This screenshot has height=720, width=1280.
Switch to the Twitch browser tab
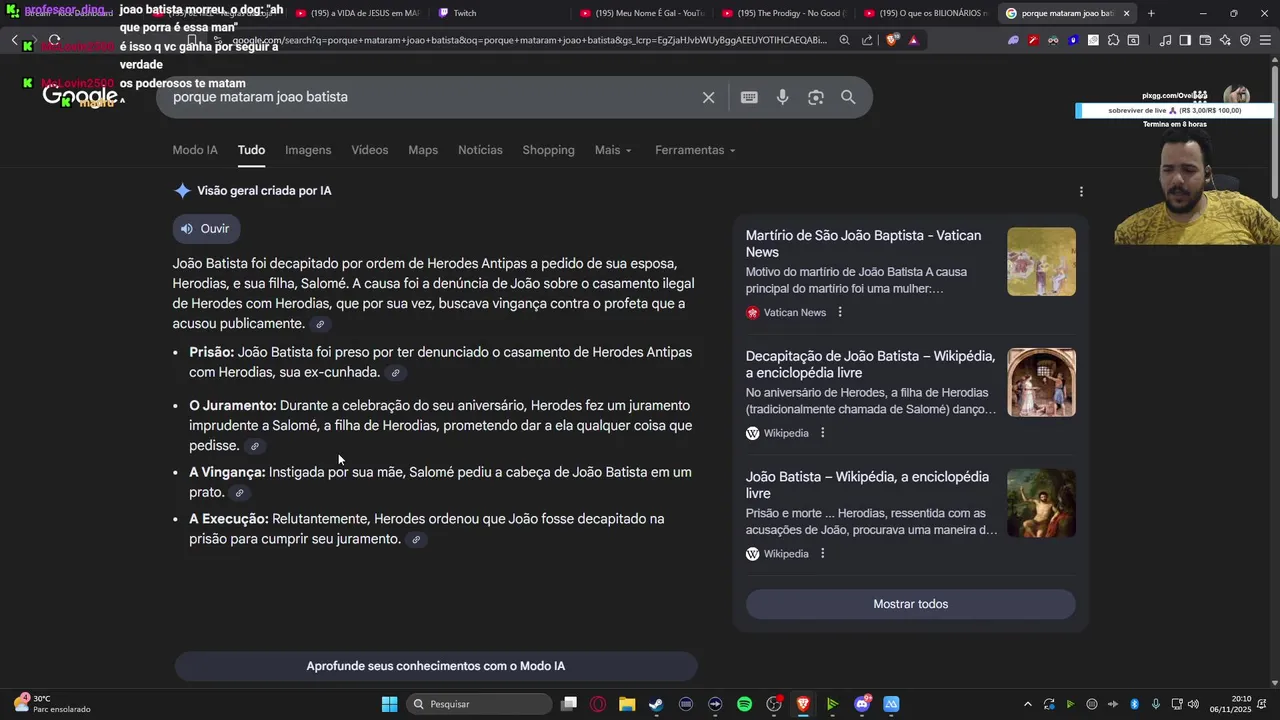point(500,13)
